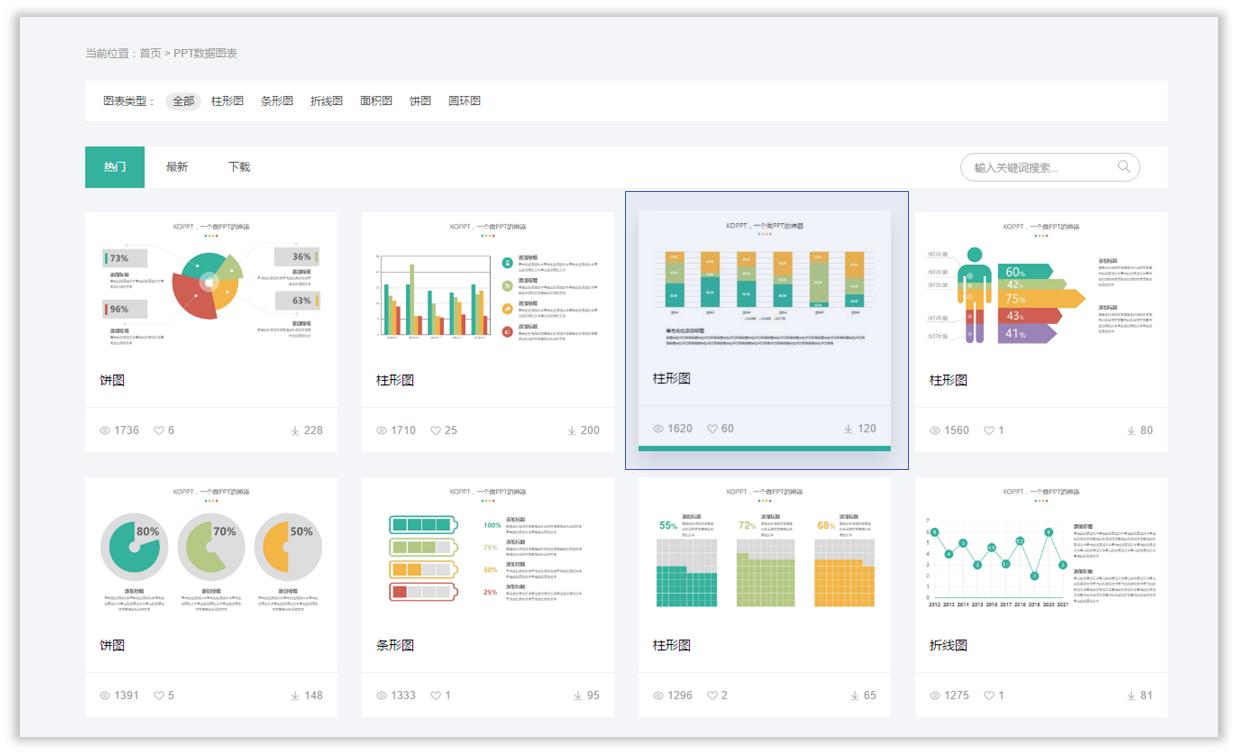Click the search magnifier icon

(1124, 167)
